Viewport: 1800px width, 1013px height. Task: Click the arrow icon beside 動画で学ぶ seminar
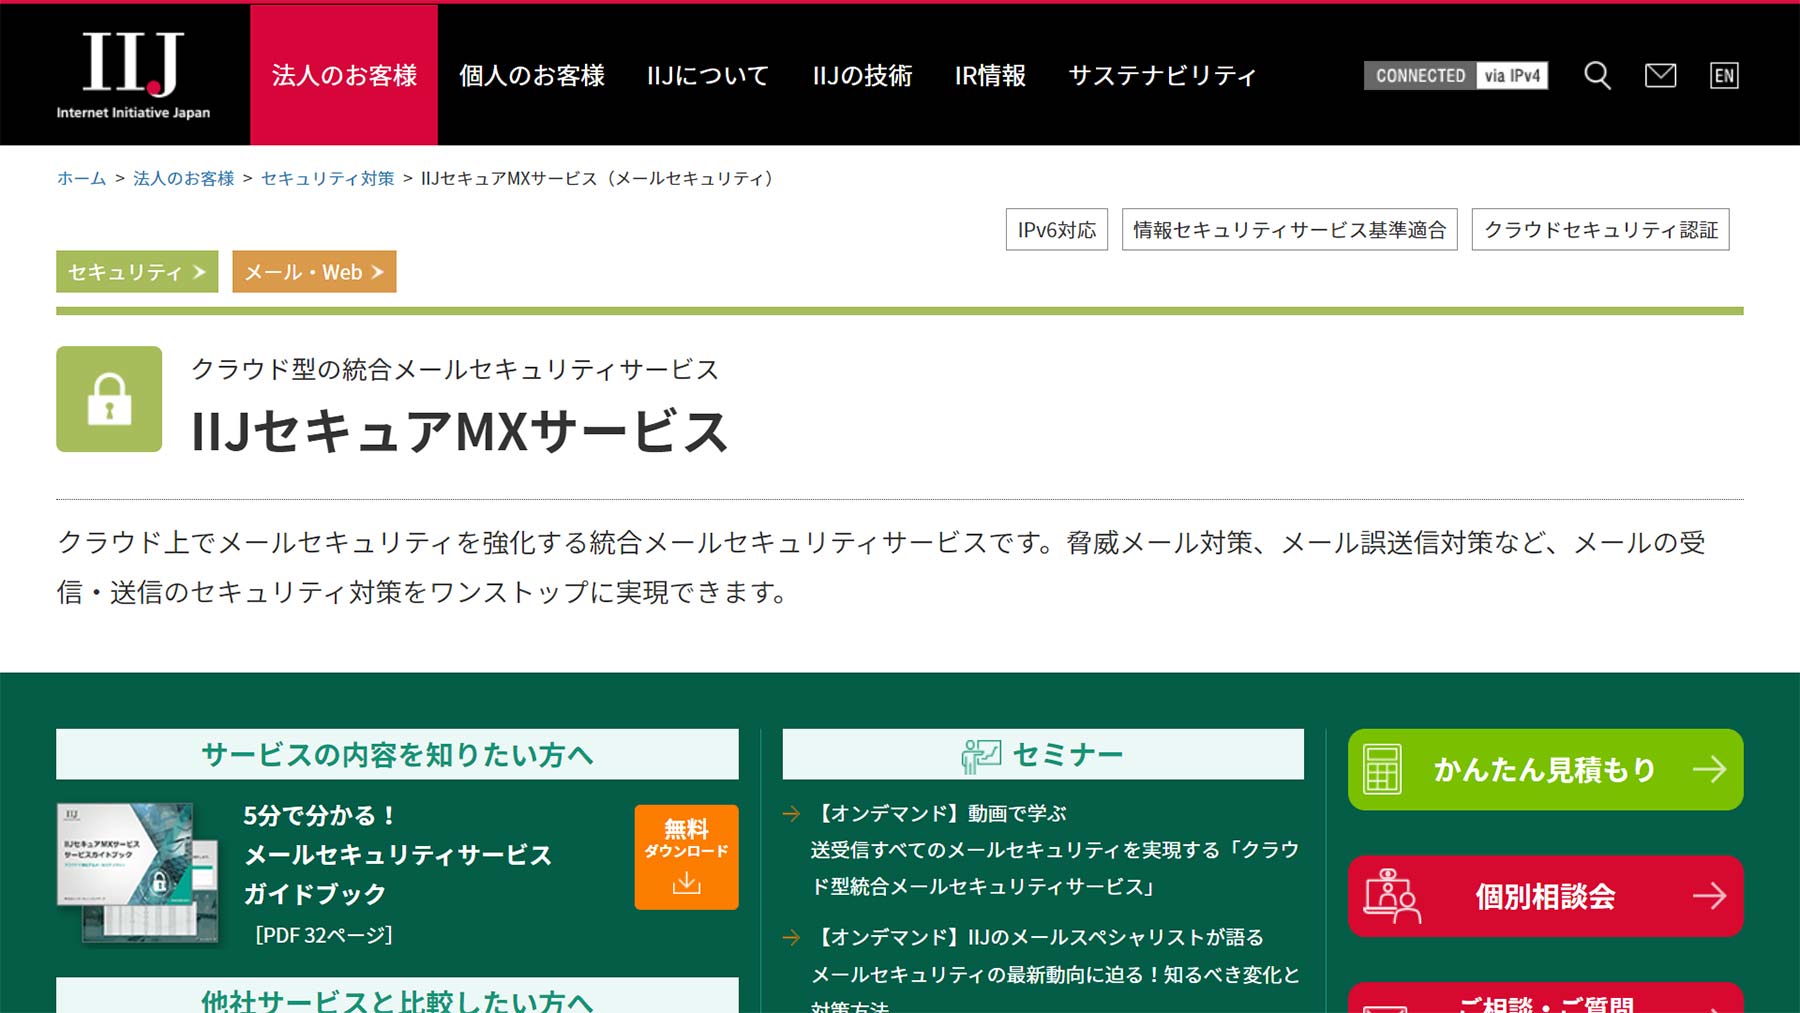tap(791, 814)
